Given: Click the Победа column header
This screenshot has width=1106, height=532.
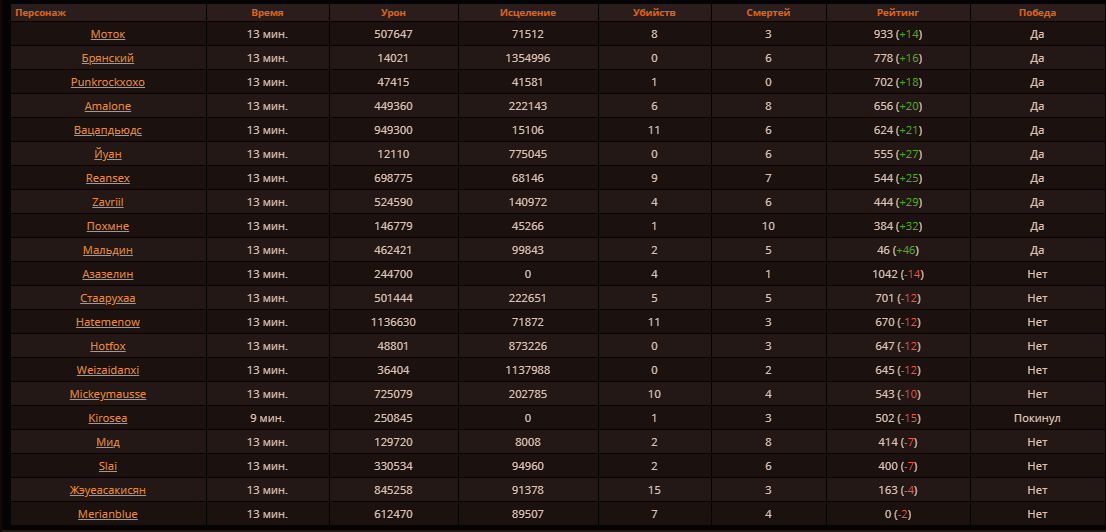Looking at the screenshot, I should coord(1037,13).
